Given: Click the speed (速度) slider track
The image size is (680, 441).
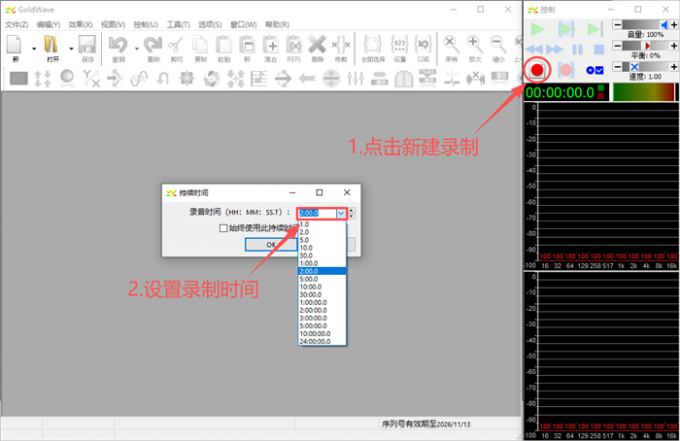Looking at the screenshot, I should pos(646,66).
